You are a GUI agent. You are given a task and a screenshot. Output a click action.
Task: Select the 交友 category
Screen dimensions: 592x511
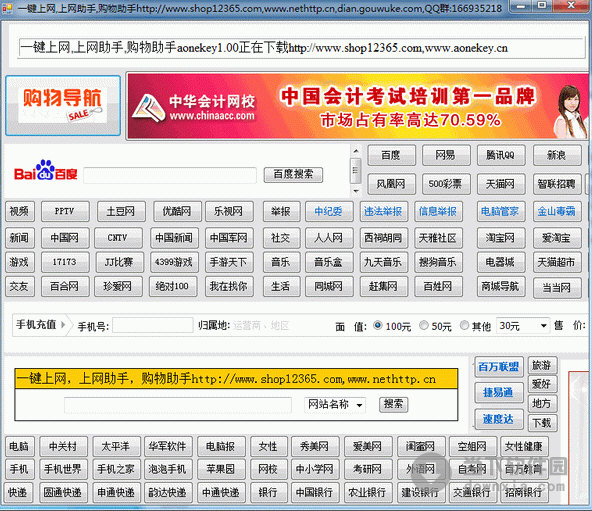point(20,286)
